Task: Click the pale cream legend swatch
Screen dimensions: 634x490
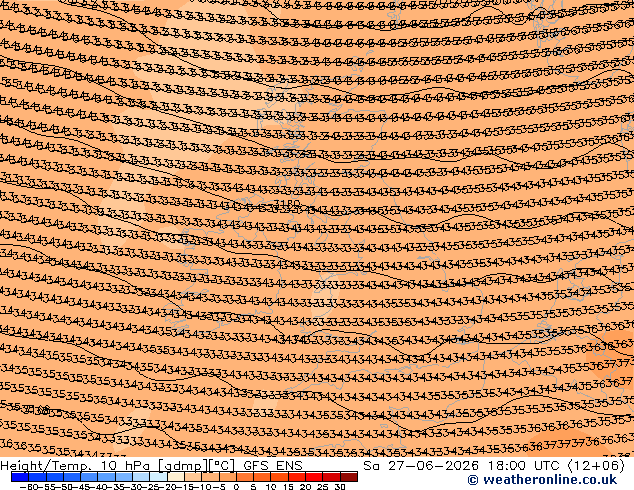Action: (176, 477)
